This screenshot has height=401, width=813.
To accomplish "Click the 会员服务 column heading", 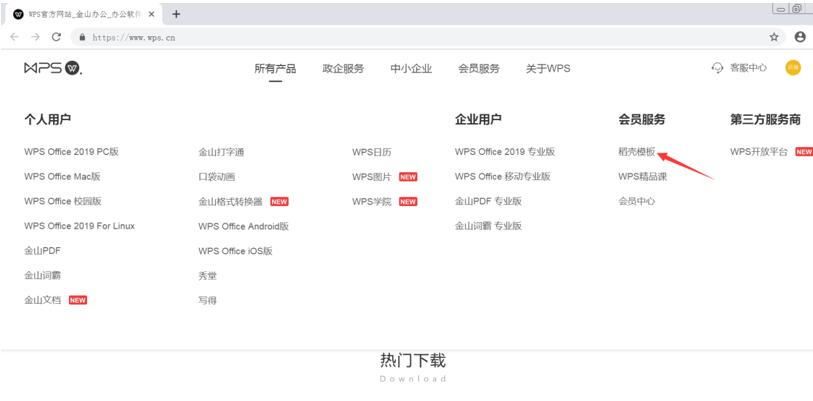I will (641, 120).
